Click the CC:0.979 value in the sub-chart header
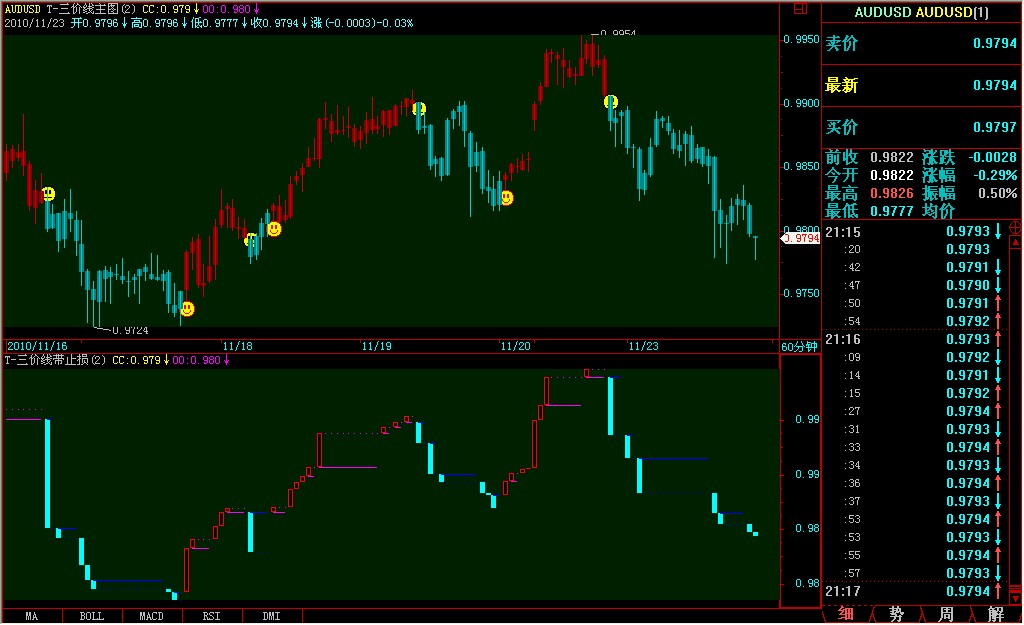The width and height of the screenshot is (1024, 625). click(x=136, y=360)
